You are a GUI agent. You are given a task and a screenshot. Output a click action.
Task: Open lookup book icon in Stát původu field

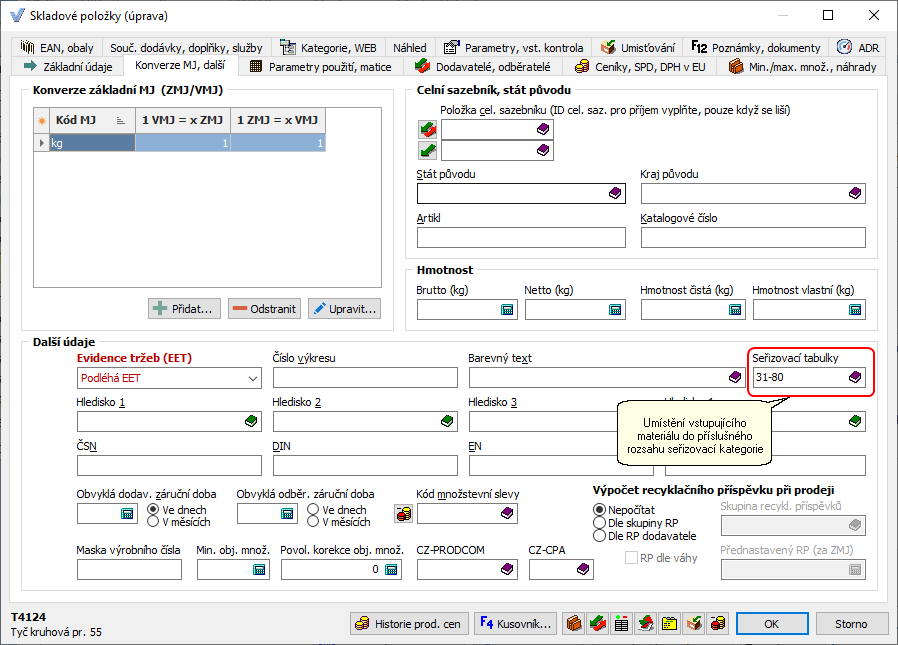click(x=615, y=194)
